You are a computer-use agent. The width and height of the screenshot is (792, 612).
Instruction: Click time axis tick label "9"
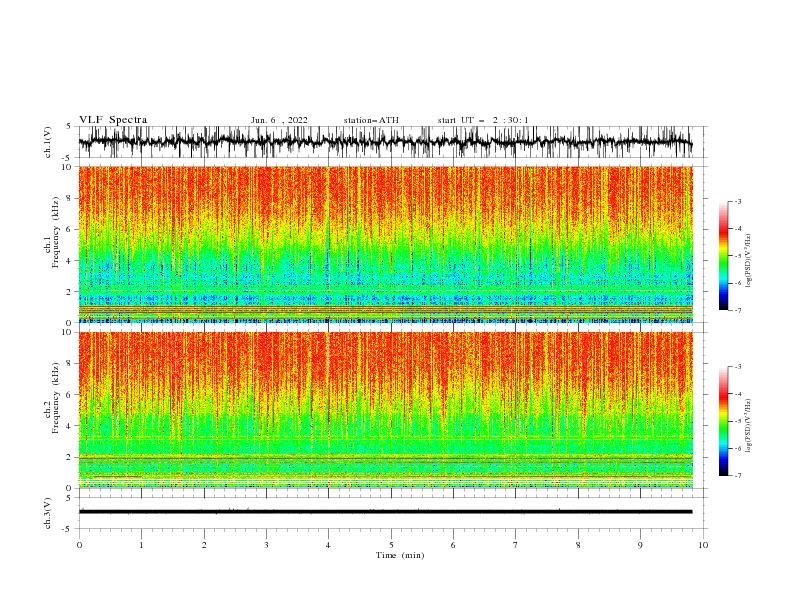[x=640, y=545]
